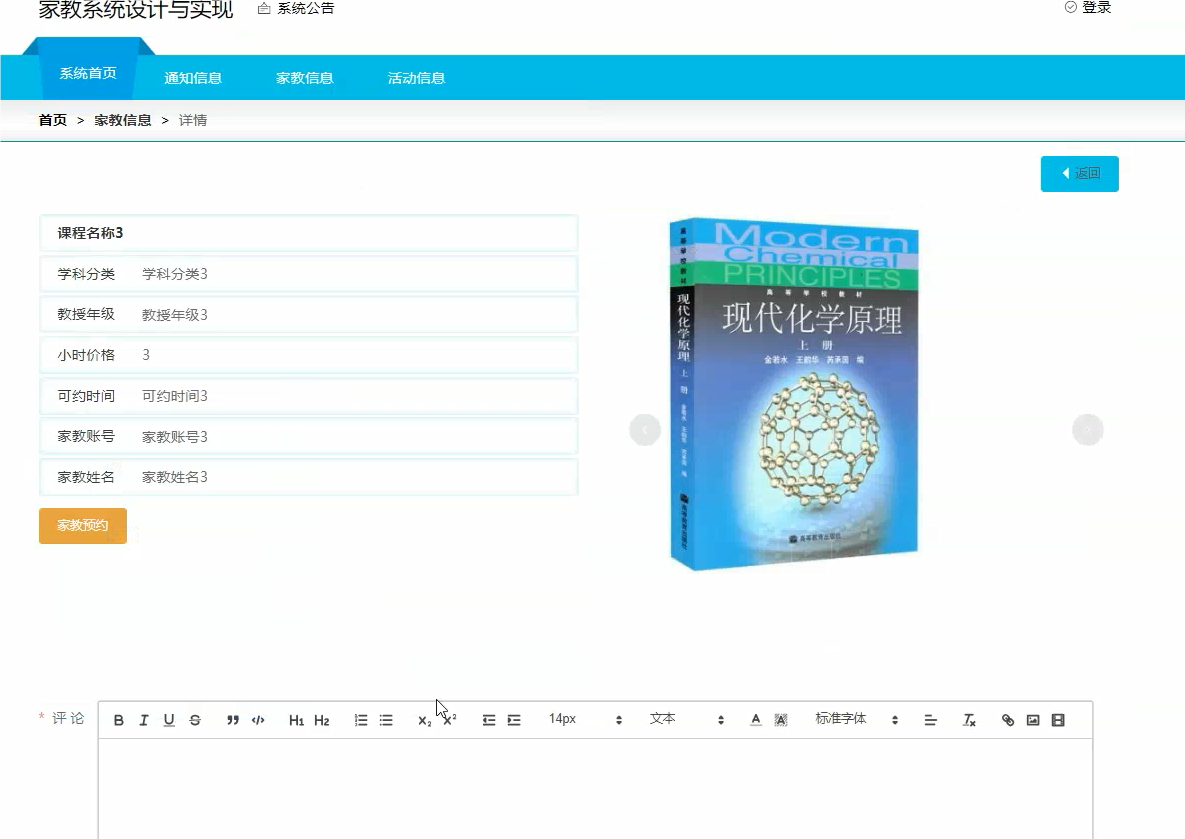Clear text formatting
1185x839 pixels.
969,720
